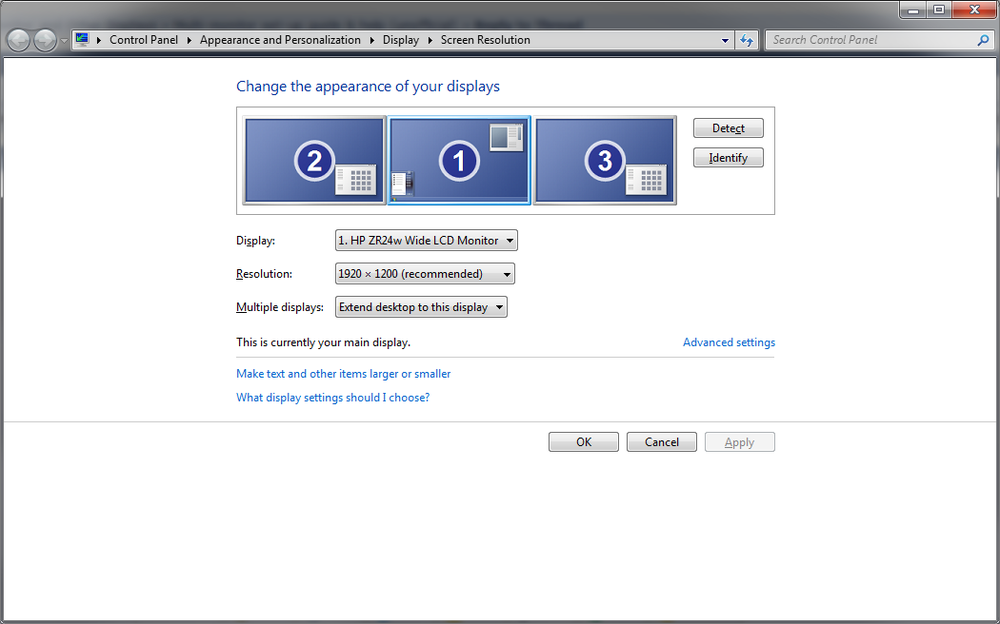The image size is (1000, 624).
Task: Select display monitor 1 thumbnail
Action: tap(459, 160)
